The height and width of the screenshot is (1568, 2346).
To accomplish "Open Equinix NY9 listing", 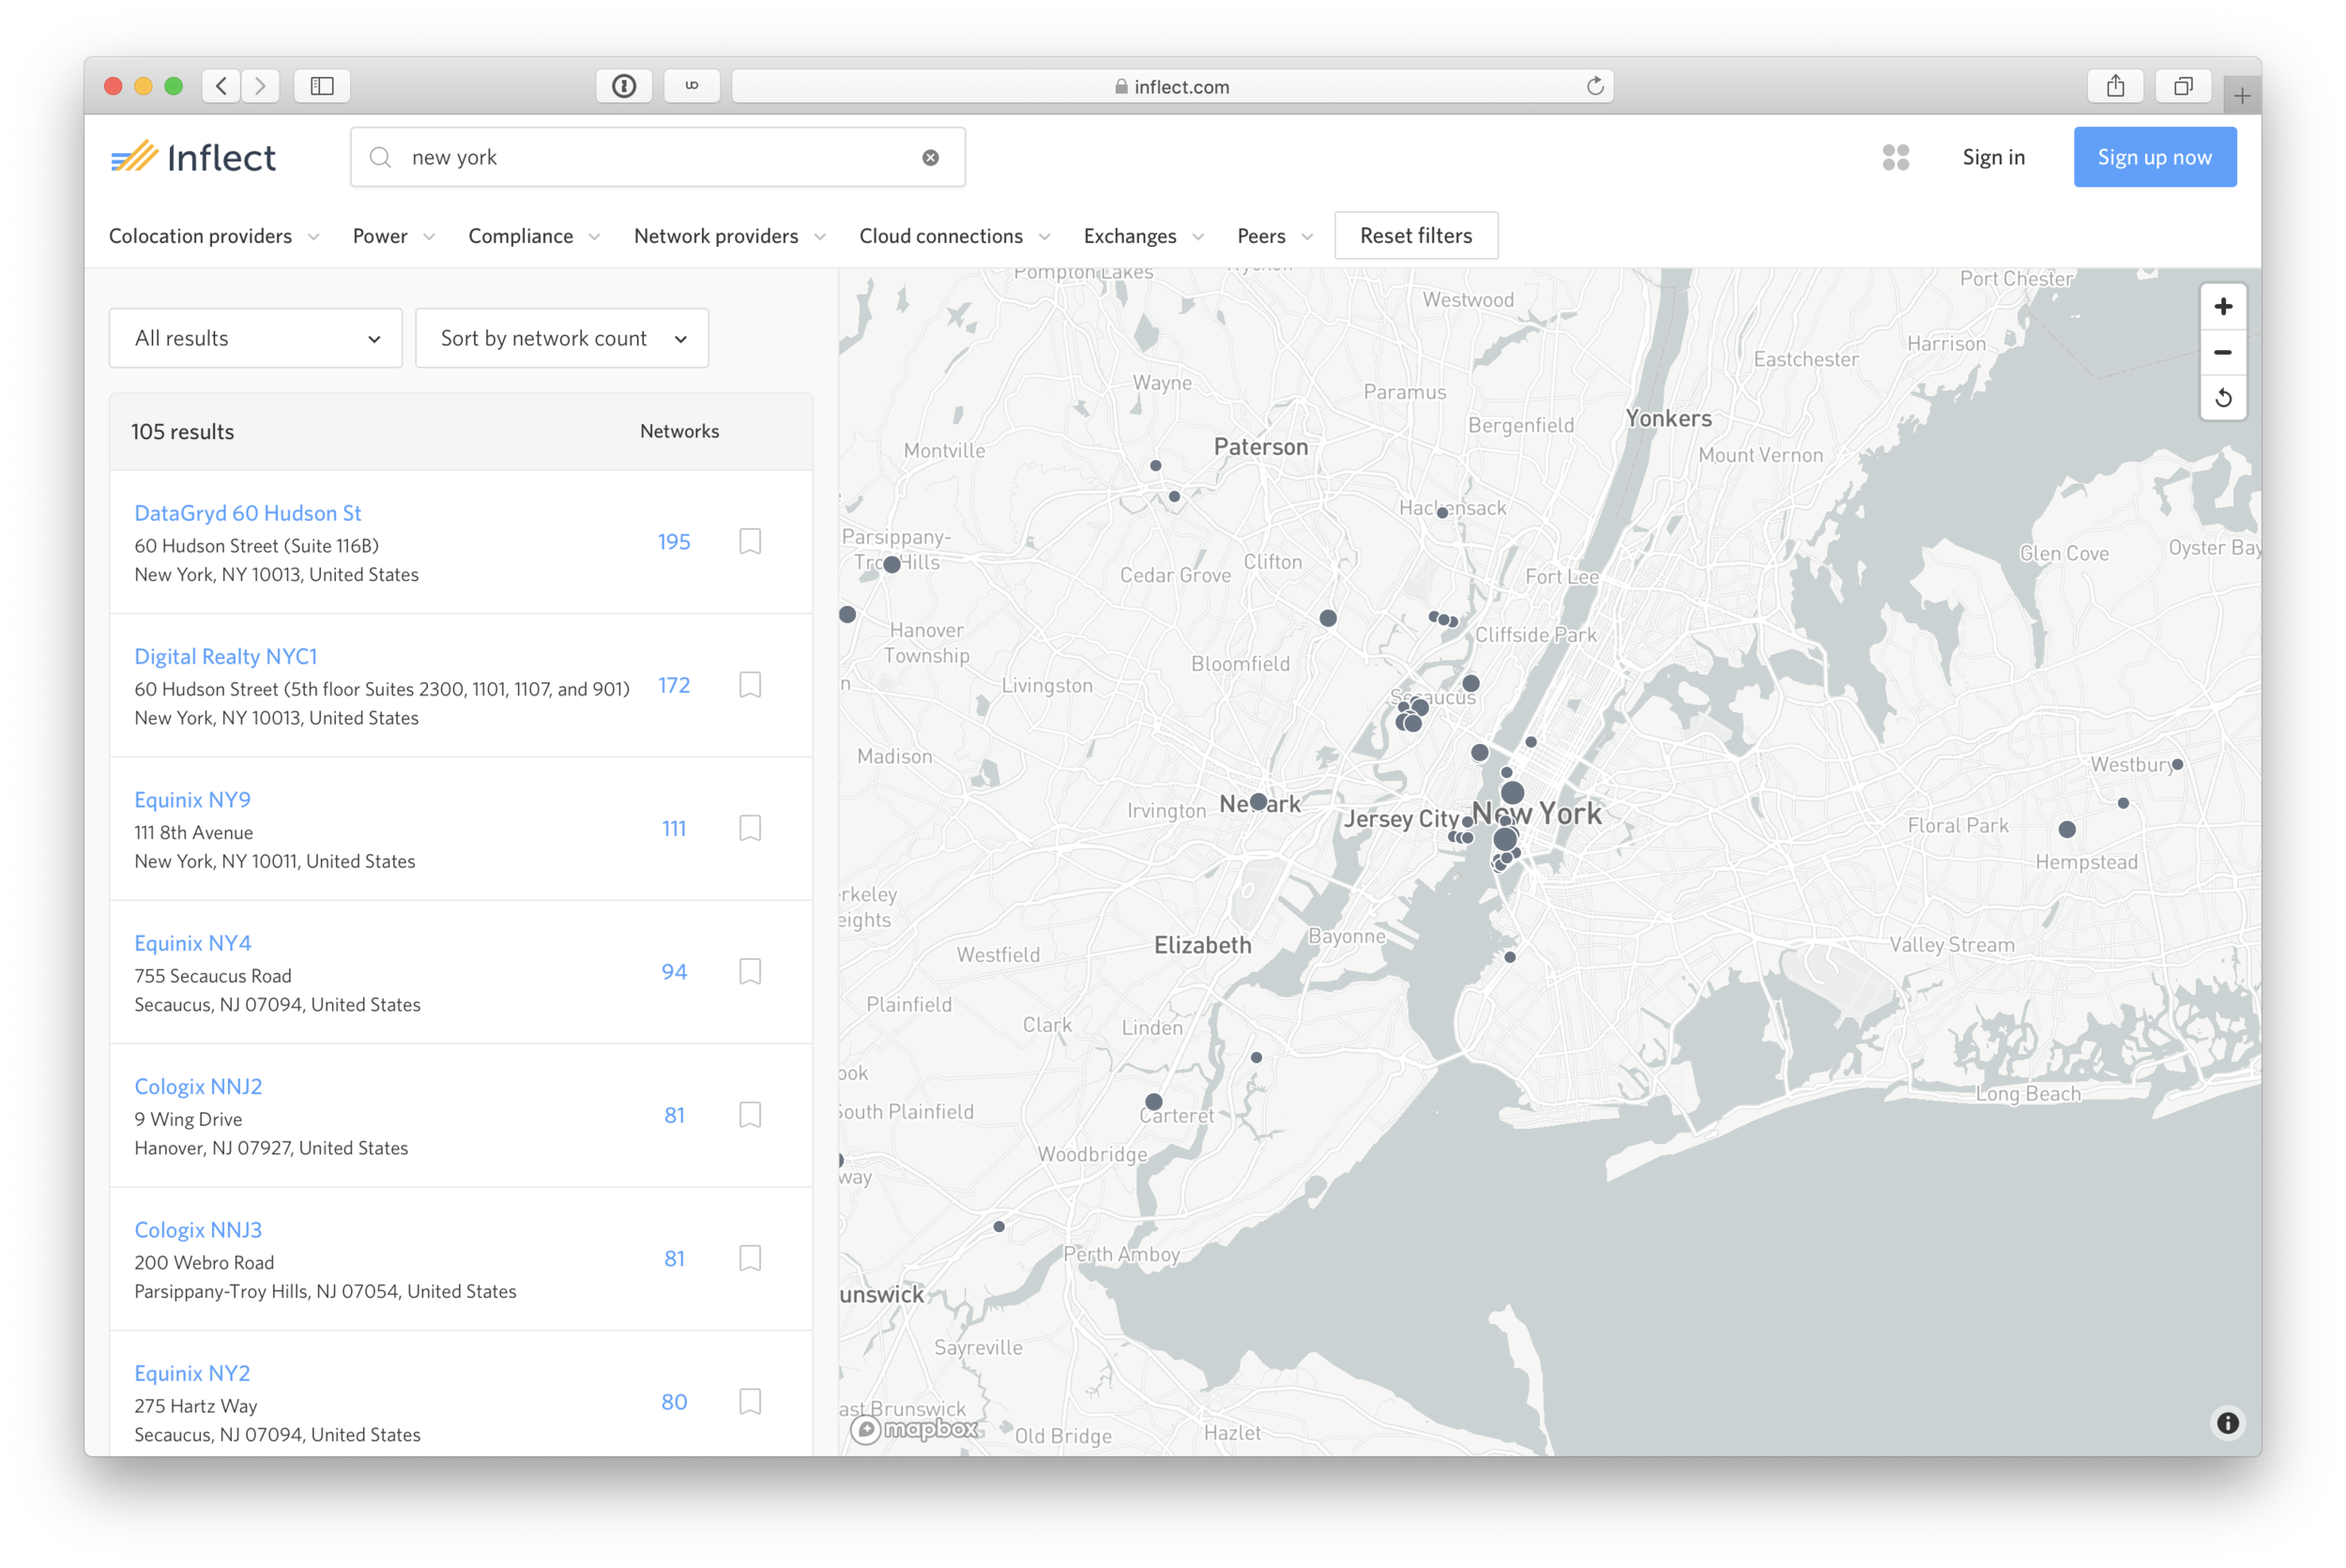I will tap(193, 800).
